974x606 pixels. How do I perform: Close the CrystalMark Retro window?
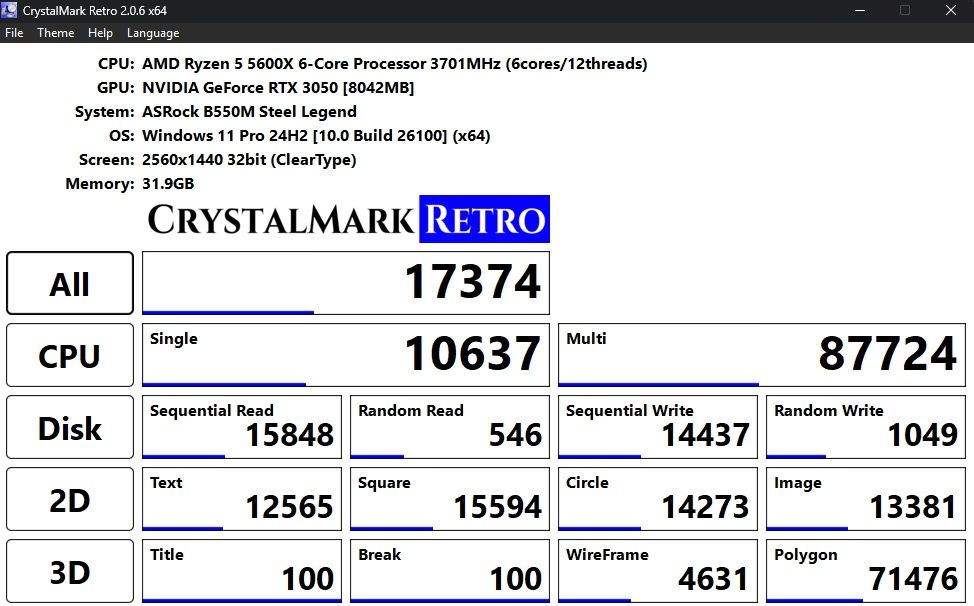(950, 11)
